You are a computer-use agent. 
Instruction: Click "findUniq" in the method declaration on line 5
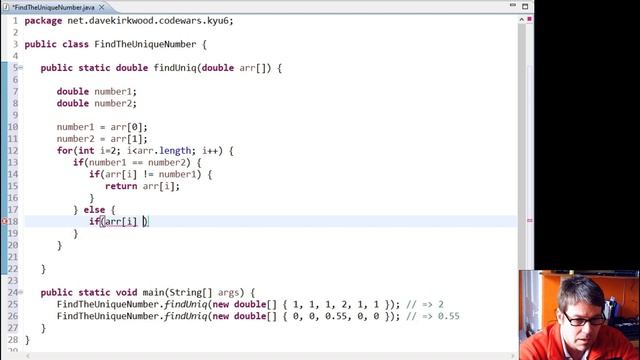[x=175, y=68]
